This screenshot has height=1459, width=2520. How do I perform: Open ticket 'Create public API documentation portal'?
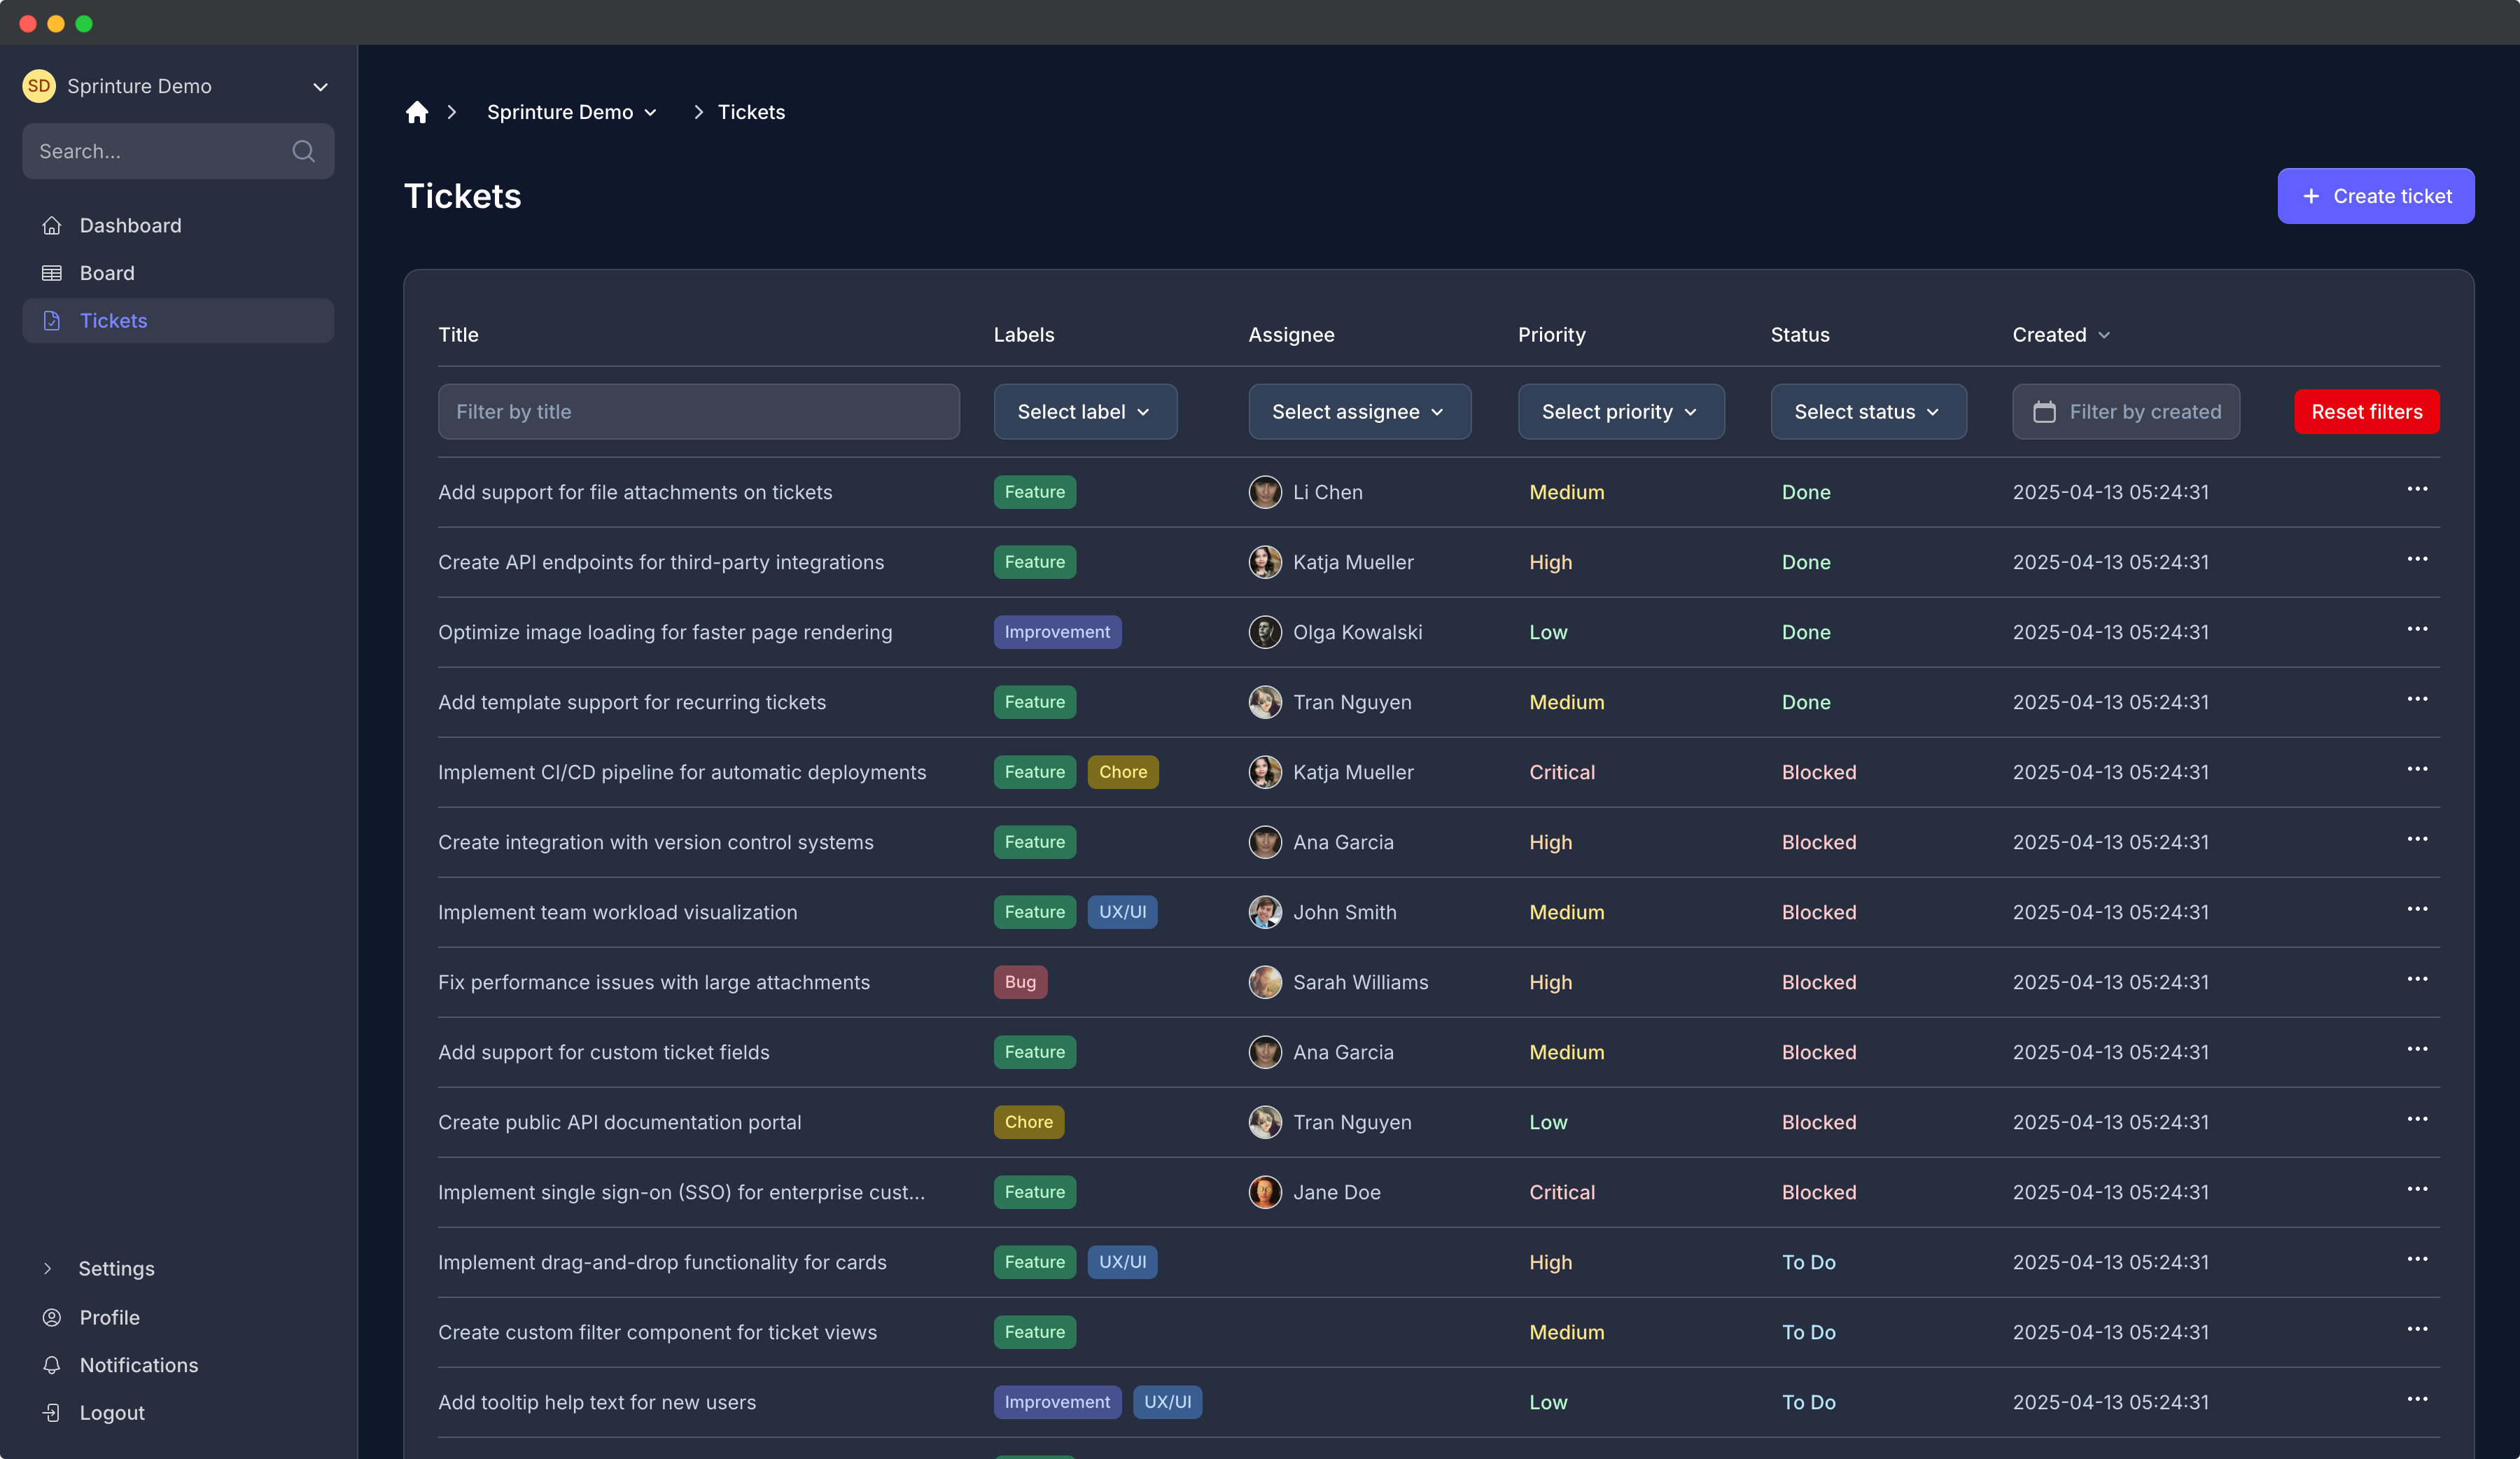pyautogui.click(x=620, y=1122)
